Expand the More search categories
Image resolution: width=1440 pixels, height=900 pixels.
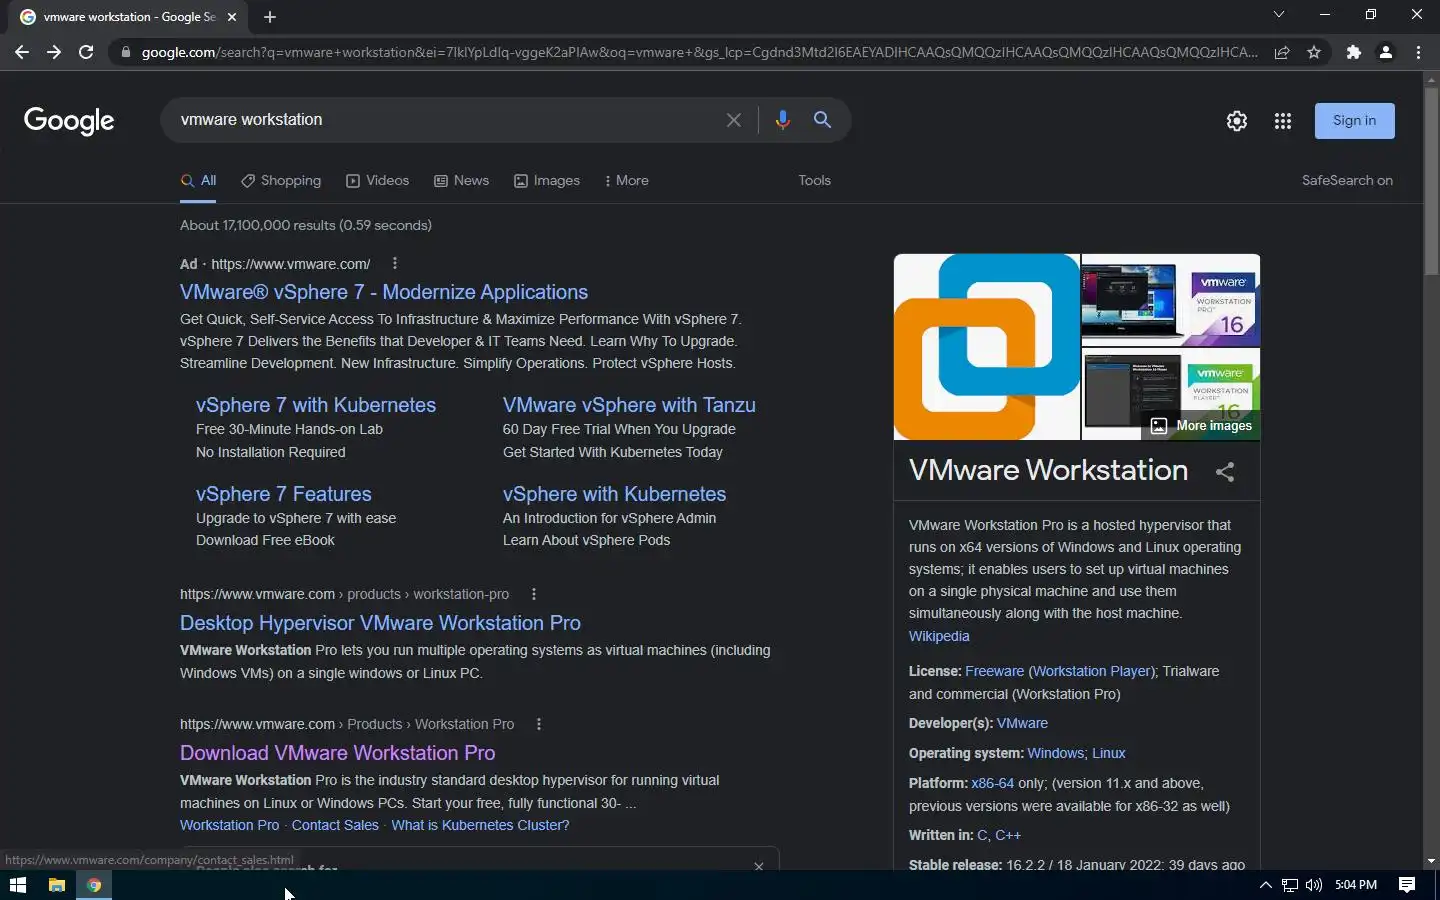pos(627,181)
